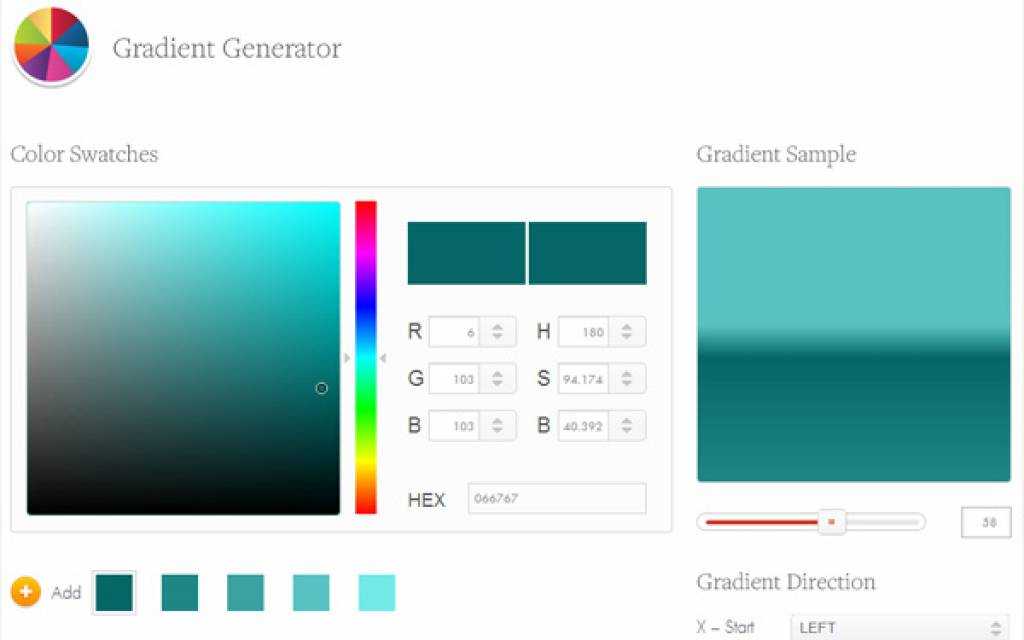Click the saturation-brightness picker circle marker

click(321, 388)
